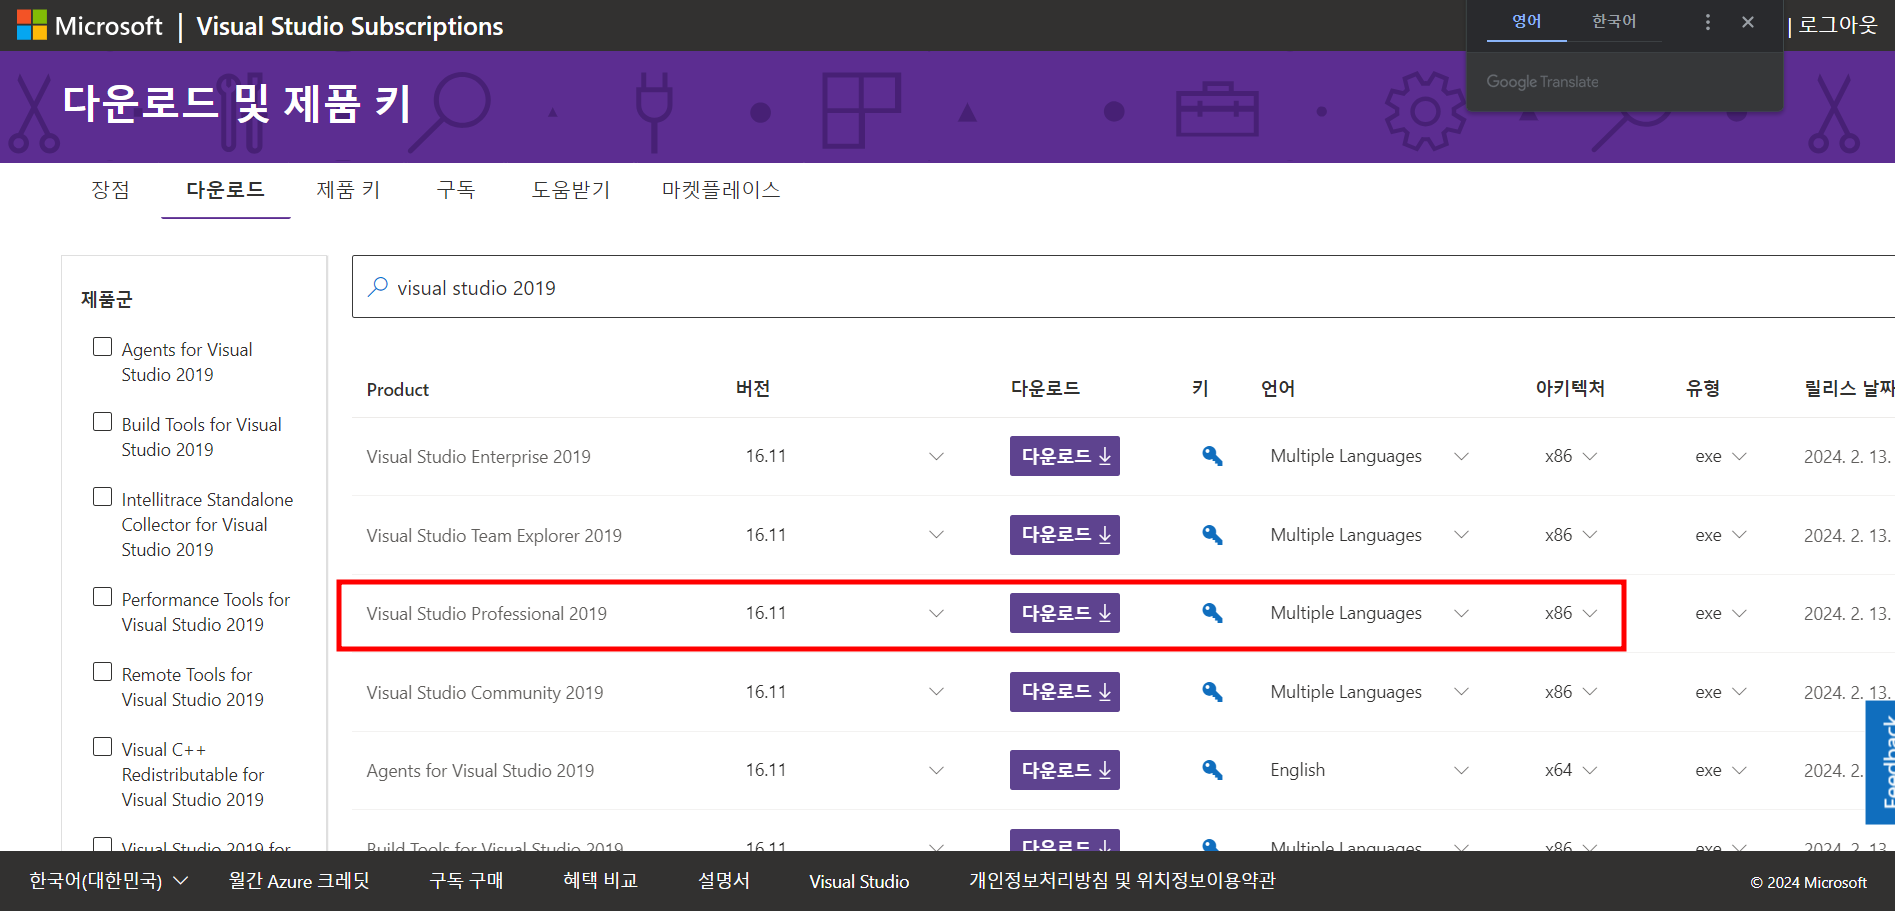
Task: Download Visual Studio Enterprise 2019
Action: [x=1065, y=456]
